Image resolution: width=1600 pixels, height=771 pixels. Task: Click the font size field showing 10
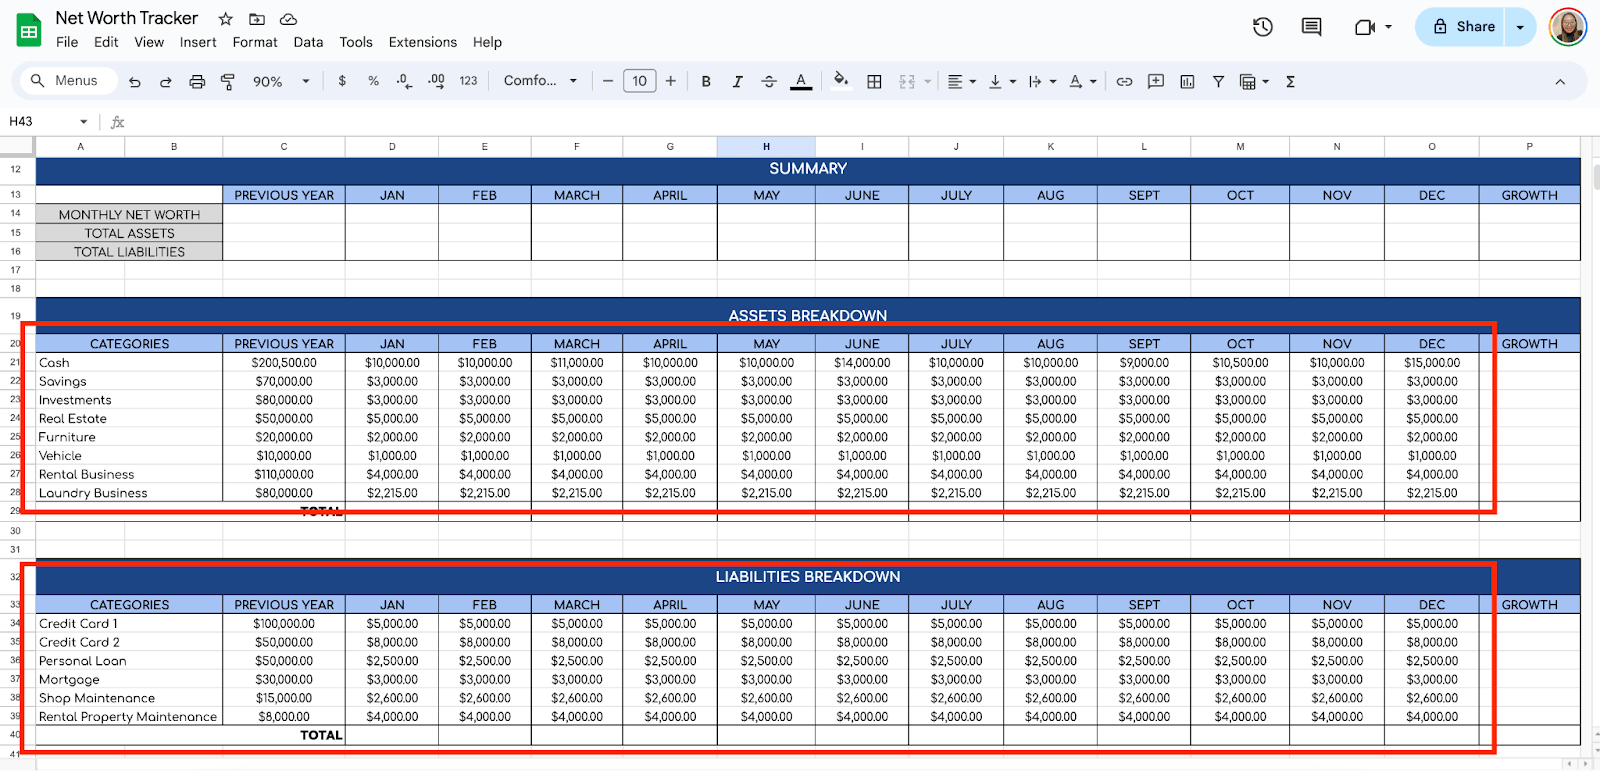coord(639,81)
